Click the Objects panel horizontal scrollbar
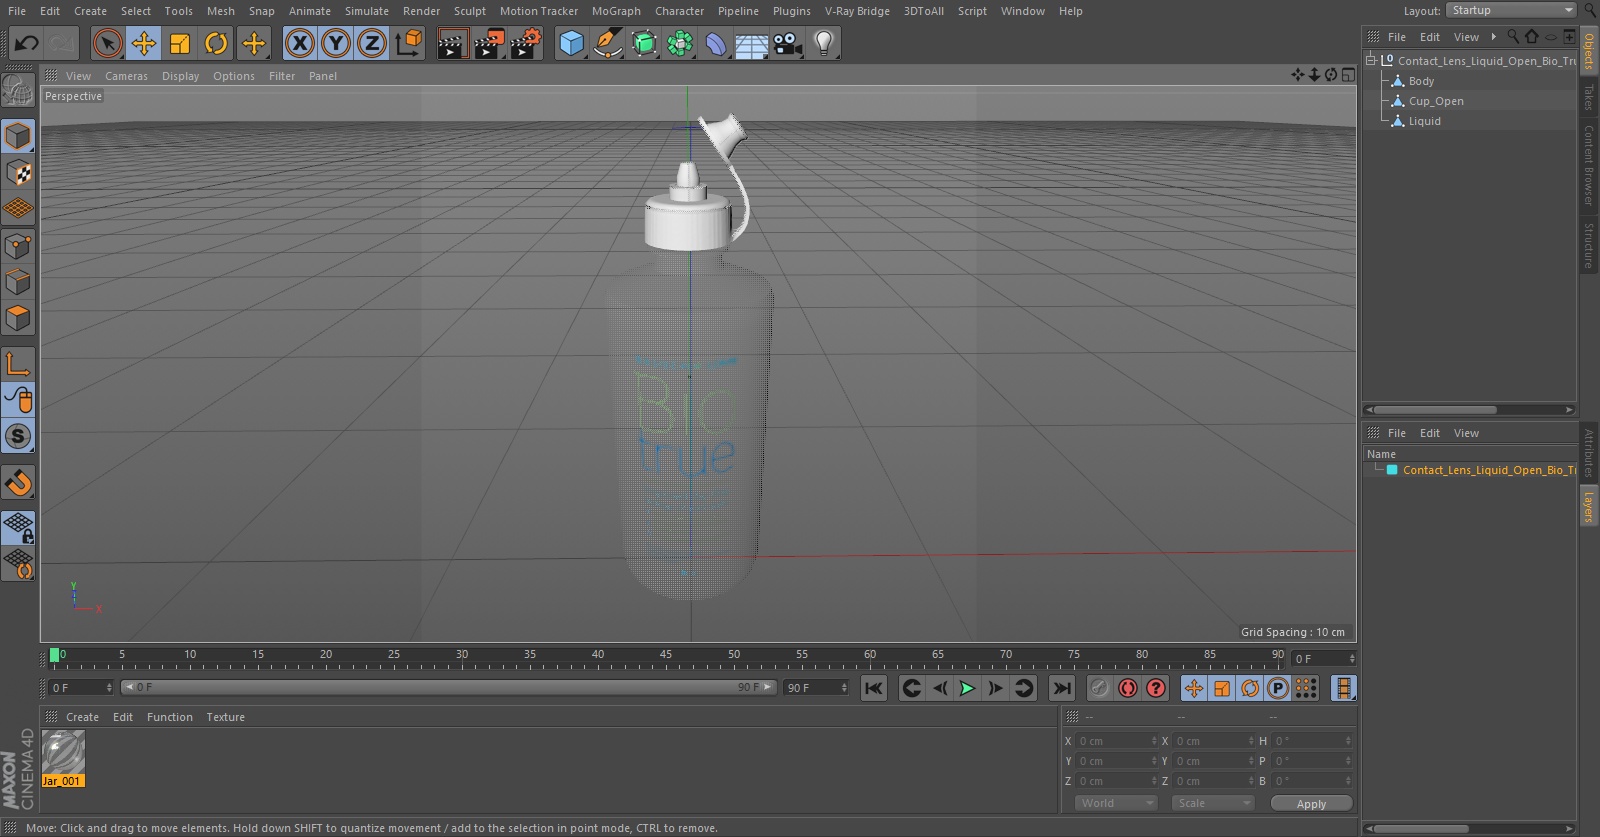 (x=1435, y=410)
